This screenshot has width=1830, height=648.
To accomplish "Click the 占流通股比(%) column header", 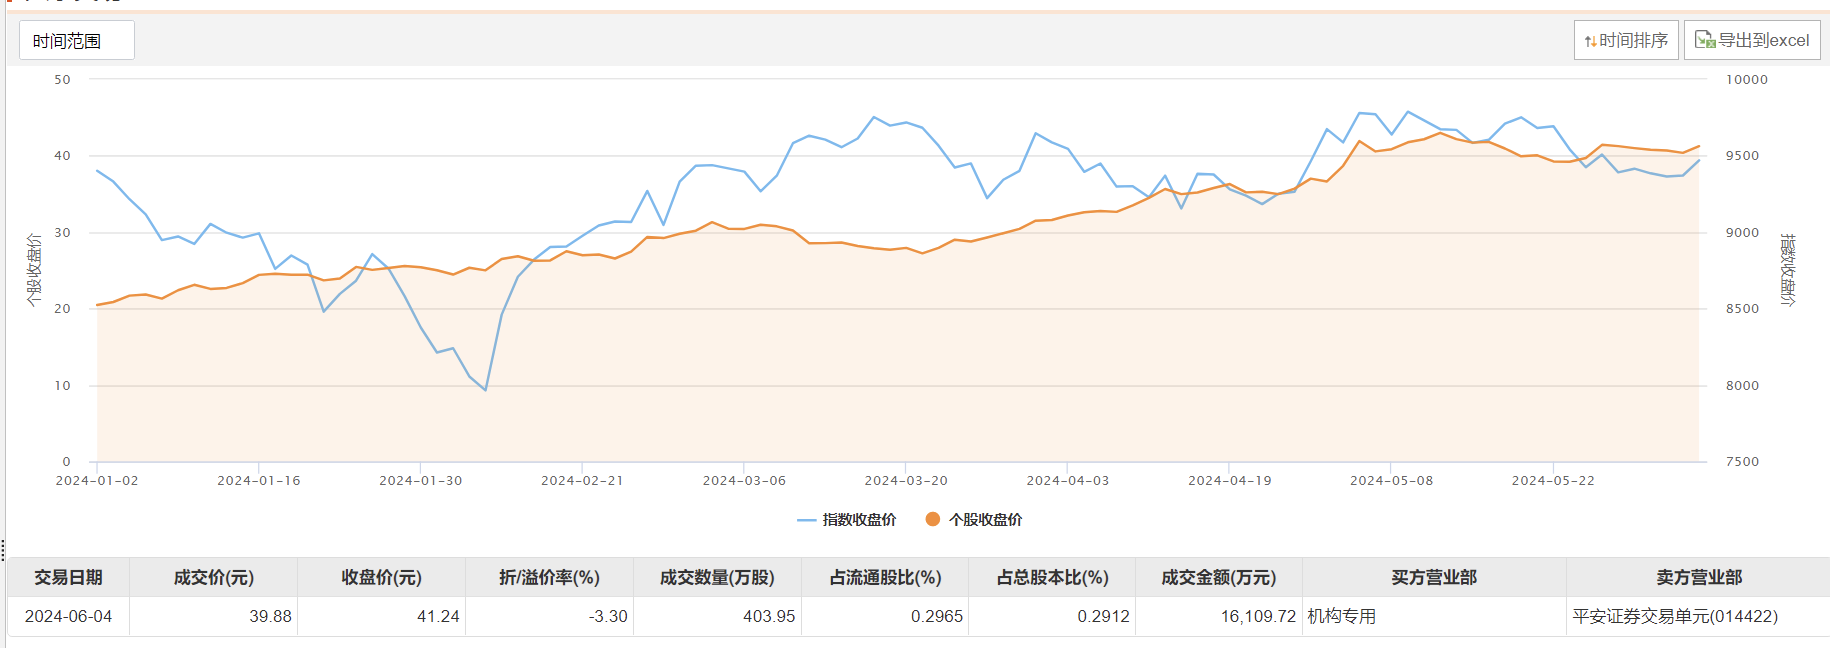I will click(885, 578).
